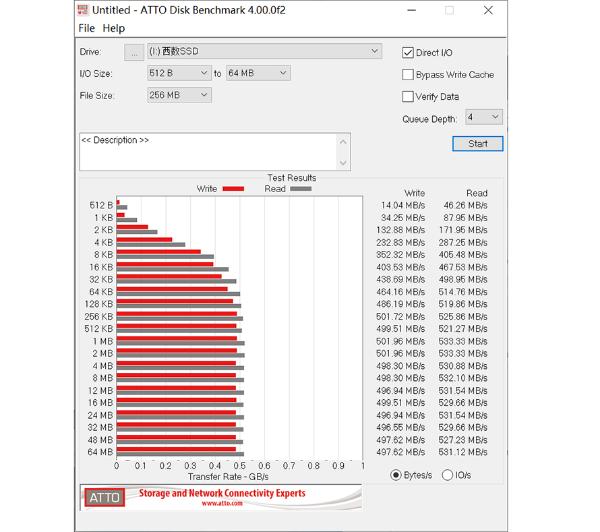Open the File Size 256 MB dropdown
The height and width of the screenshot is (532, 600).
tap(179, 95)
